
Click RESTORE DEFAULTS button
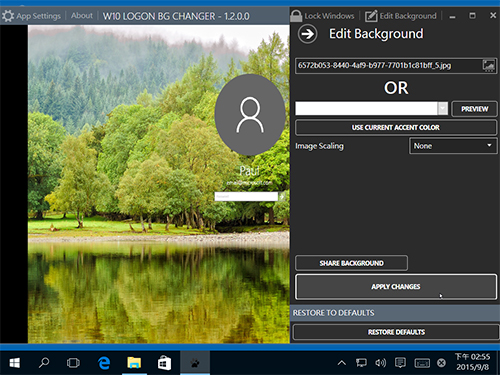pyautogui.click(x=396, y=332)
